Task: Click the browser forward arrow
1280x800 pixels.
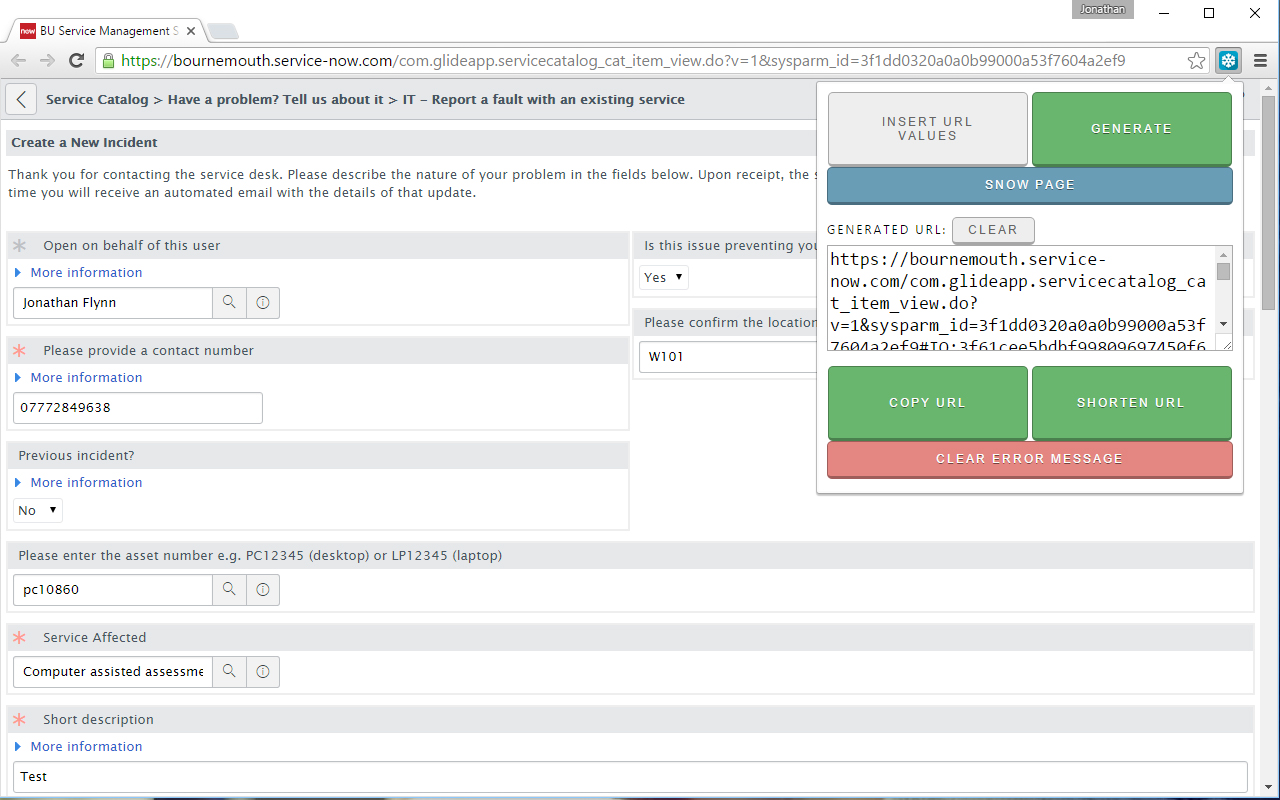Action: tap(47, 61)
